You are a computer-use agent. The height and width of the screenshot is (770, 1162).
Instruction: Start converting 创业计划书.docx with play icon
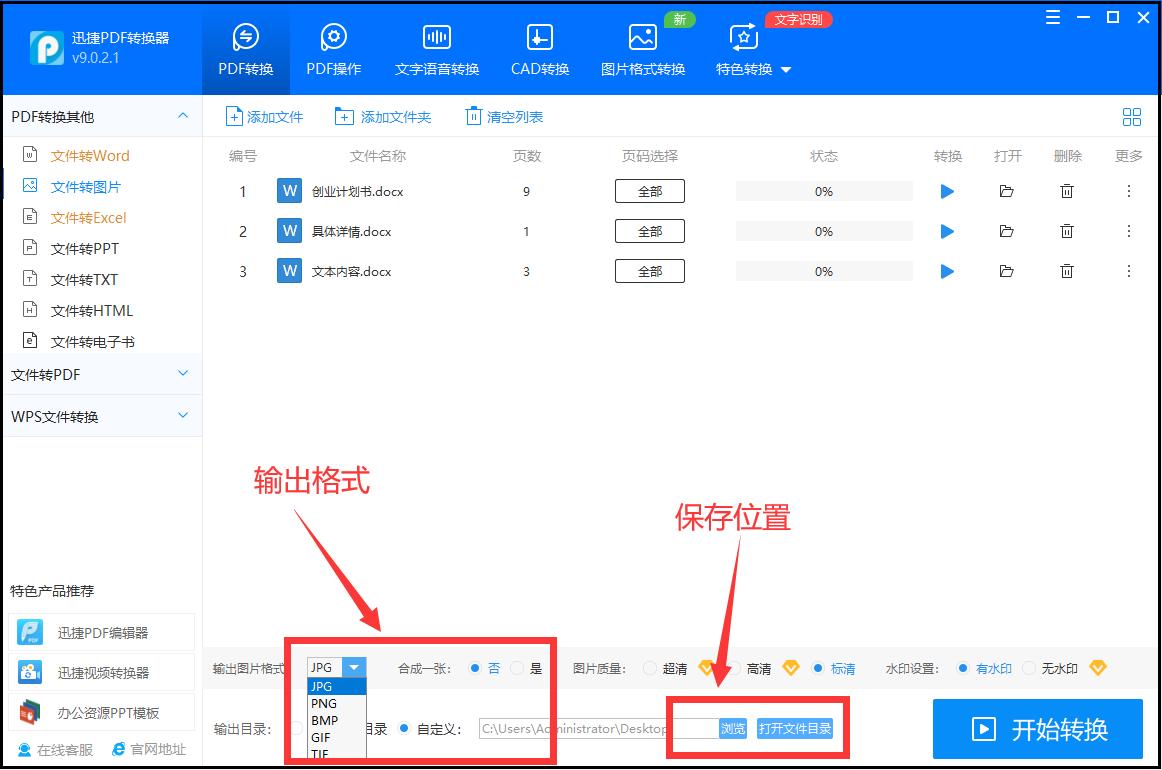(x=946, y=191)
